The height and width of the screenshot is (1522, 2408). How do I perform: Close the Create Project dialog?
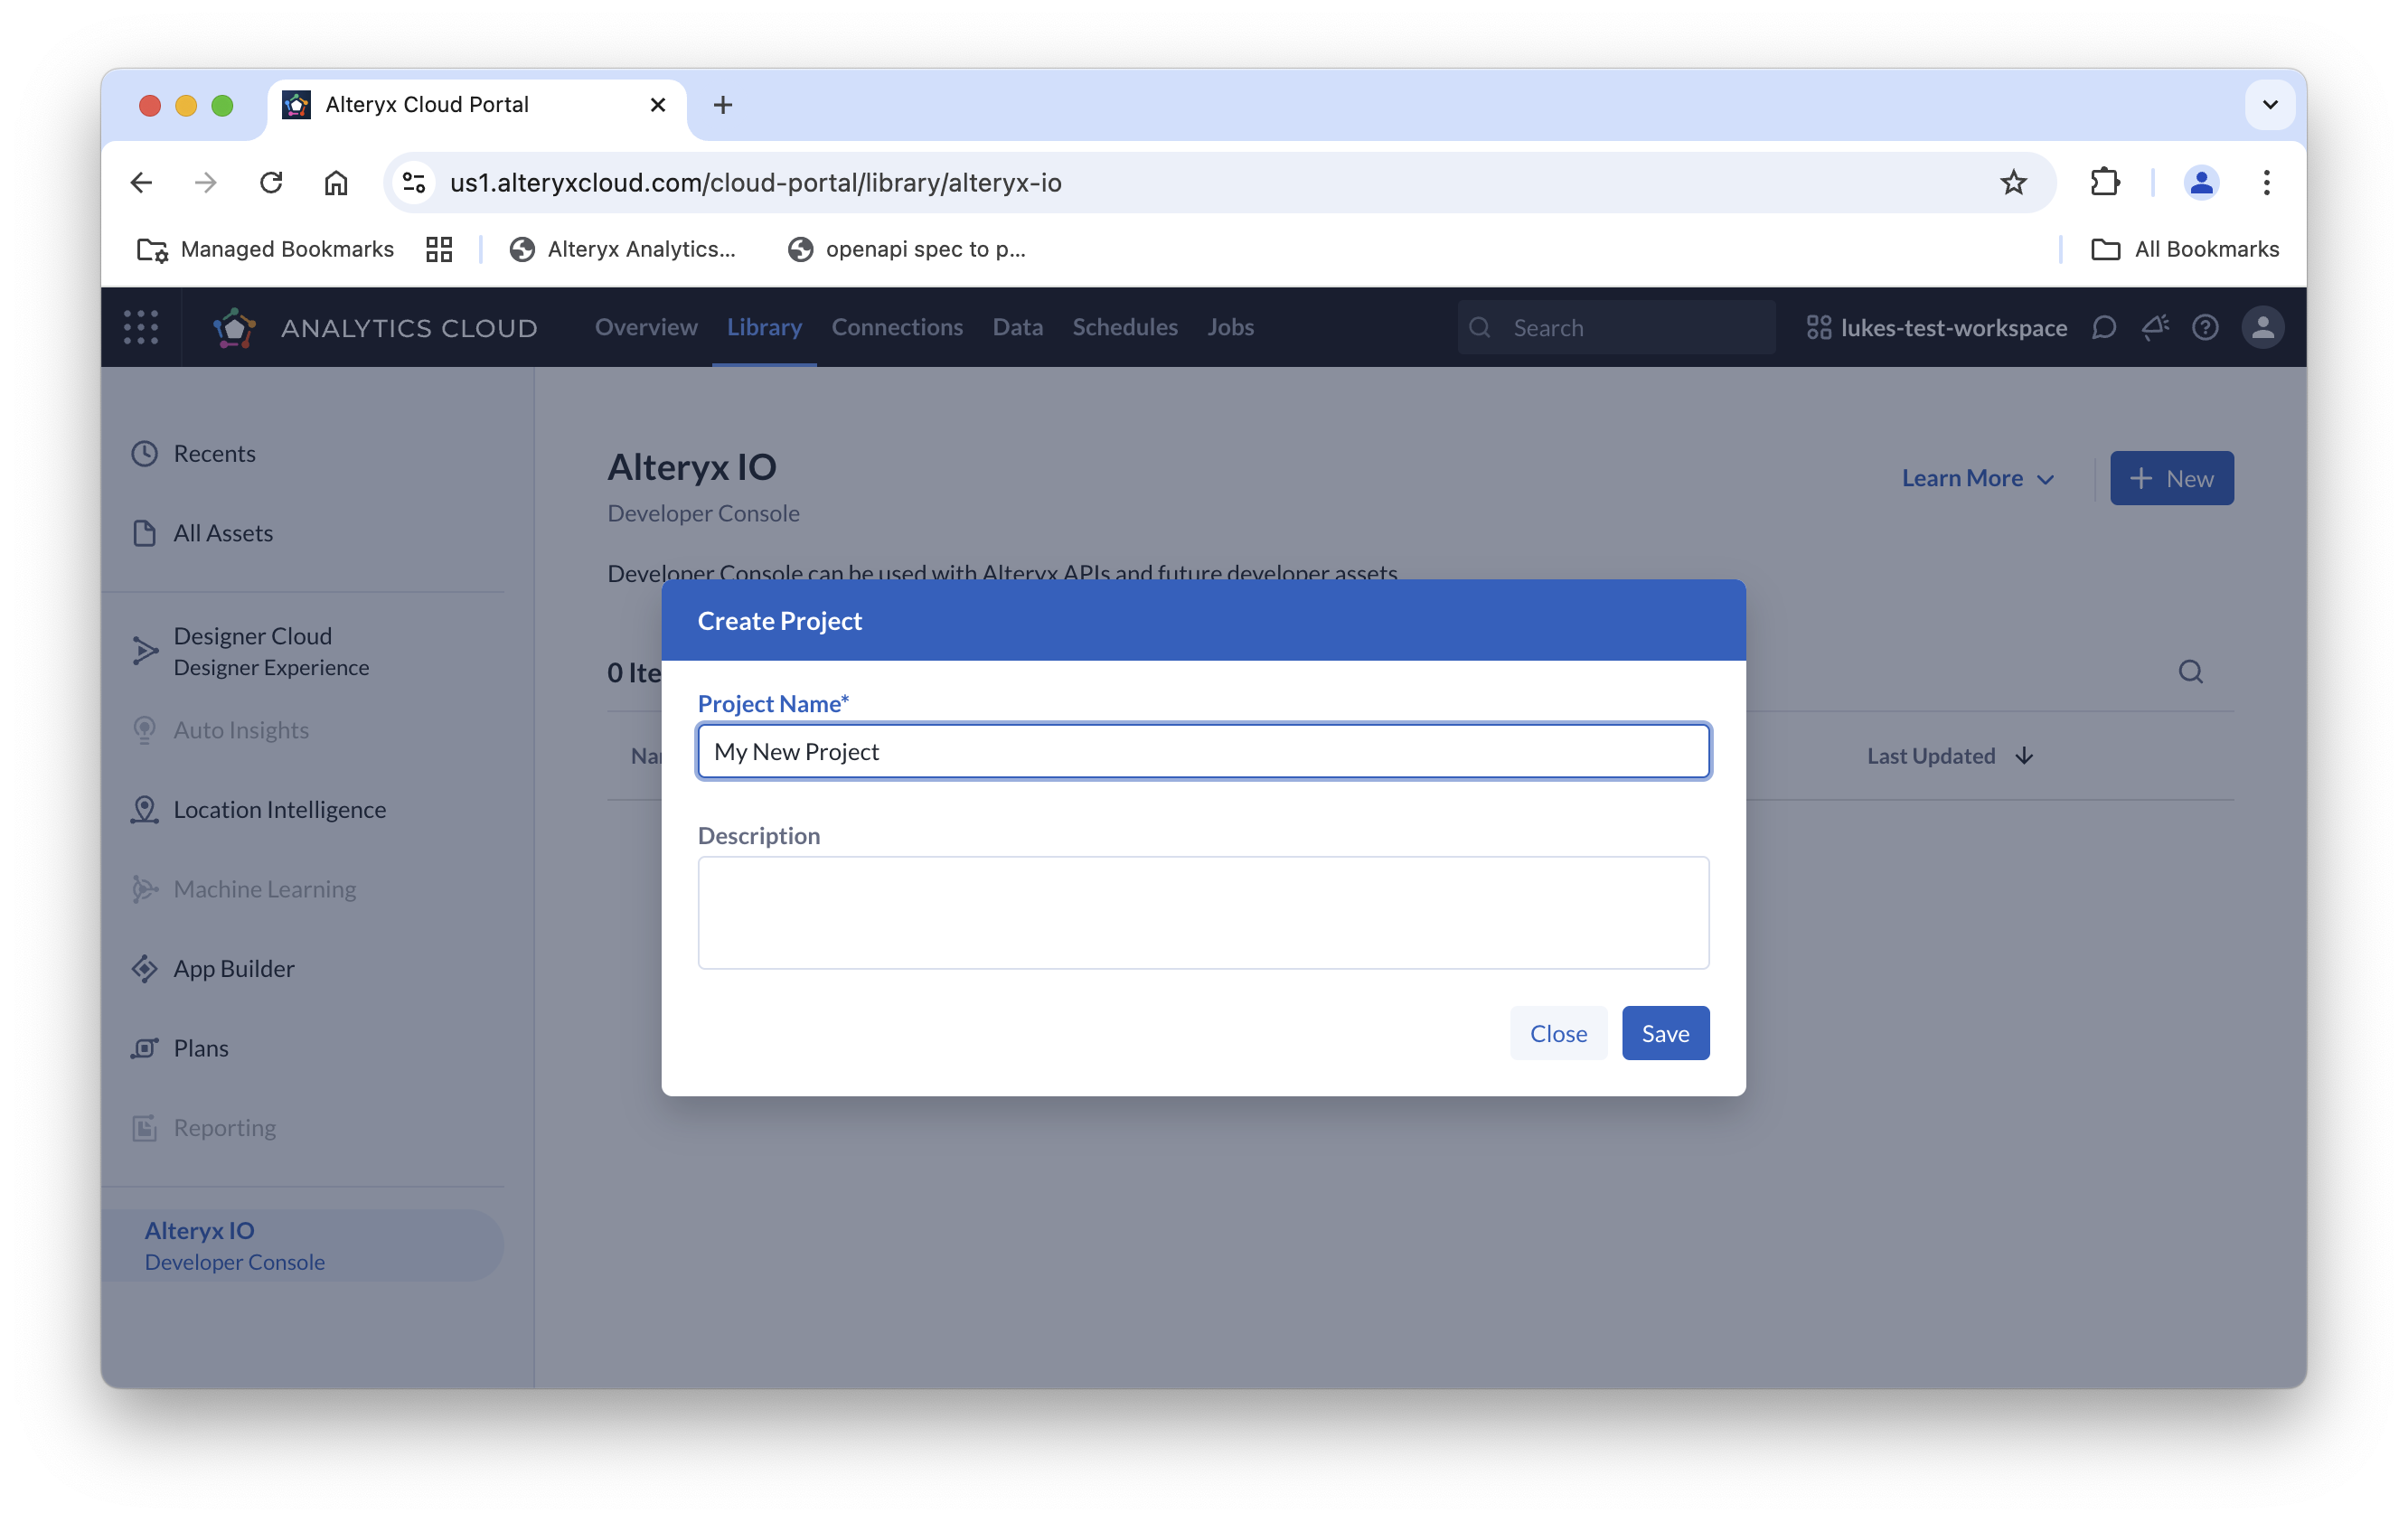pyautogui.click(x=1558, y=1033)
